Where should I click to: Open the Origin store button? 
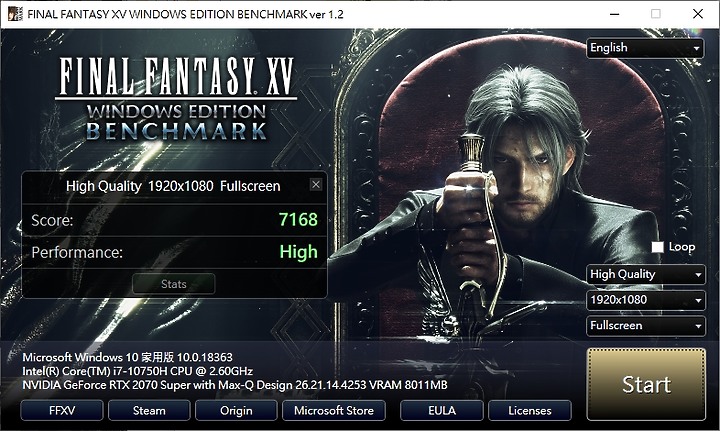tap(236, 410)
